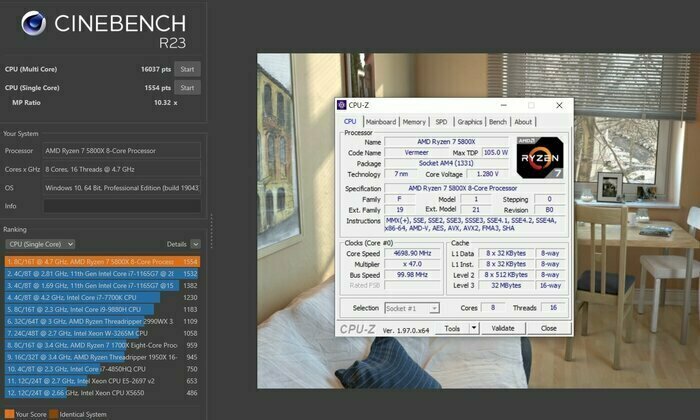Screen dimensions: 700x420
Task: Switch to the CPU tab in CPU-Z
Action: point(350,121)
